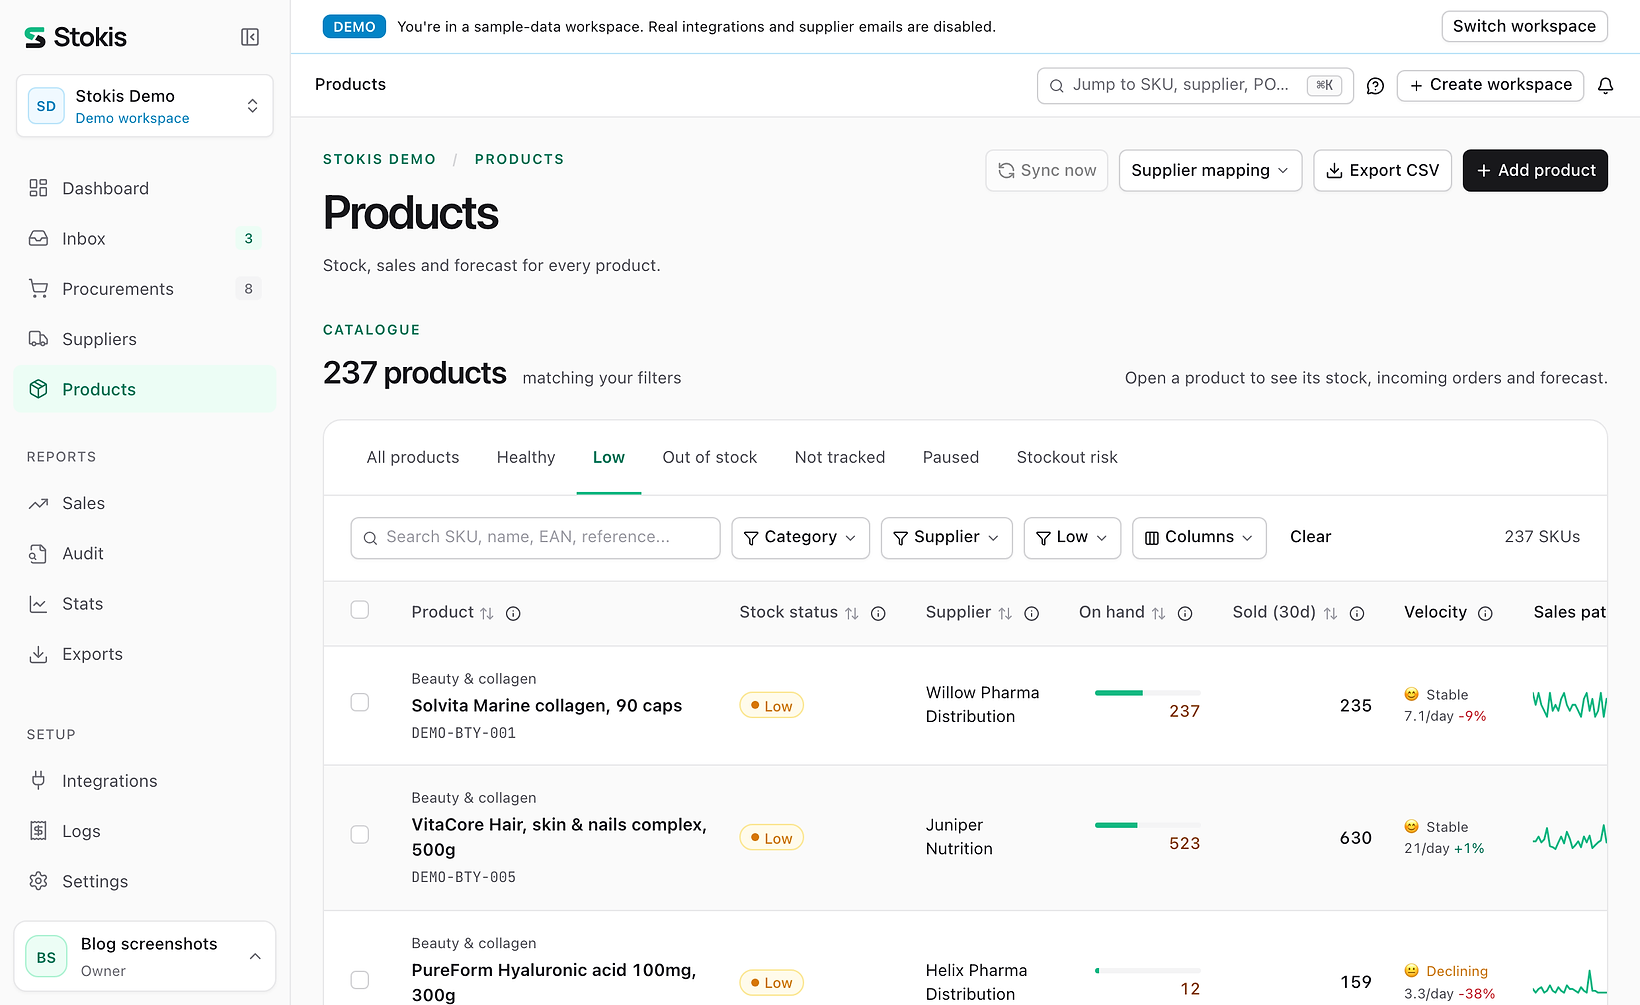Click the Suppliers truck icon
1640x1005 pixels.
[x=38, y=339]
